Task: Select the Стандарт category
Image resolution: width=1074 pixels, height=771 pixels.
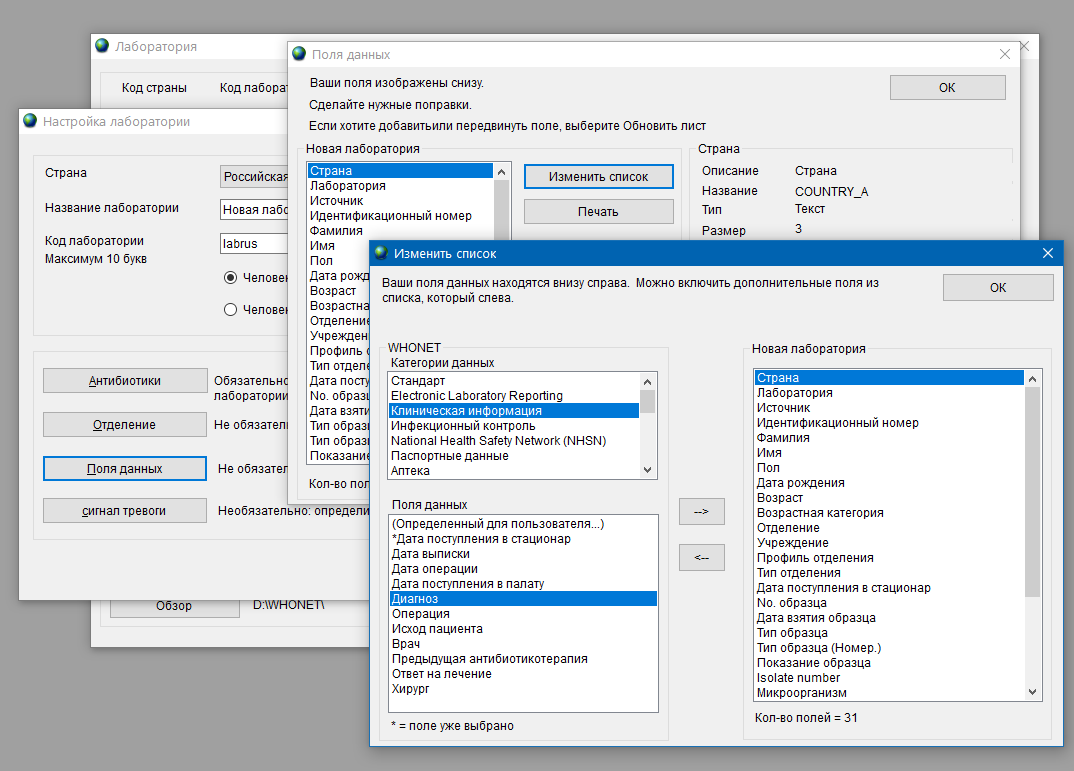Action: click(x=514, y=381)
